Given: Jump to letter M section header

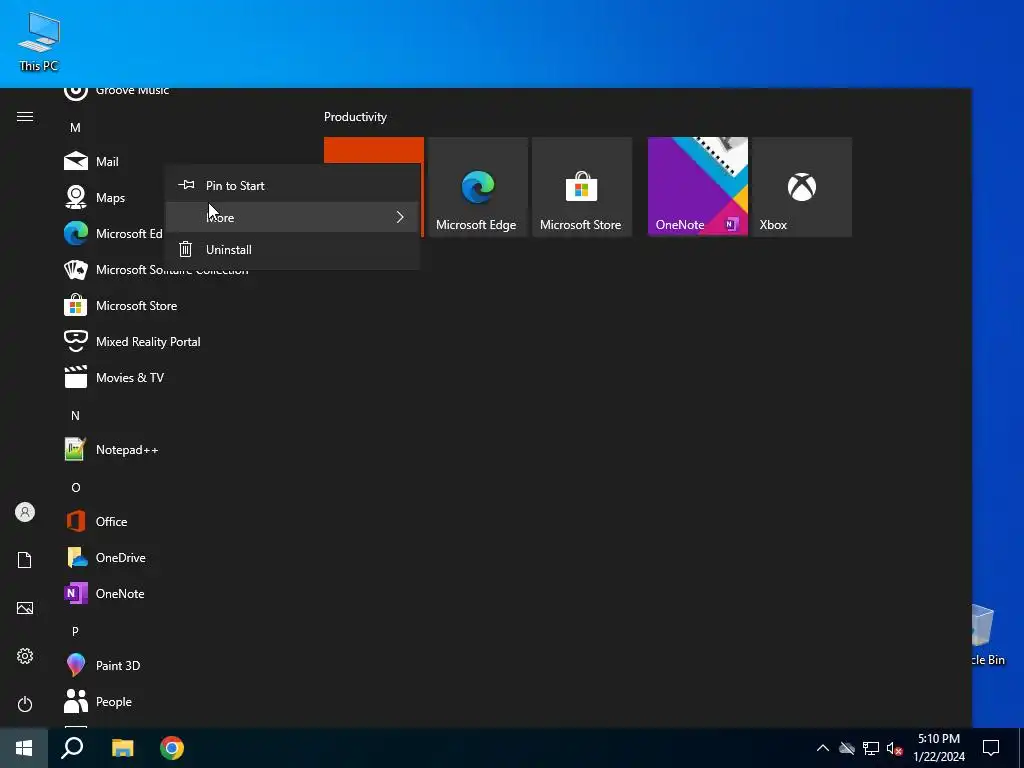Looking at the screenshot, I should pyautogui.click(x=75, y=127).
